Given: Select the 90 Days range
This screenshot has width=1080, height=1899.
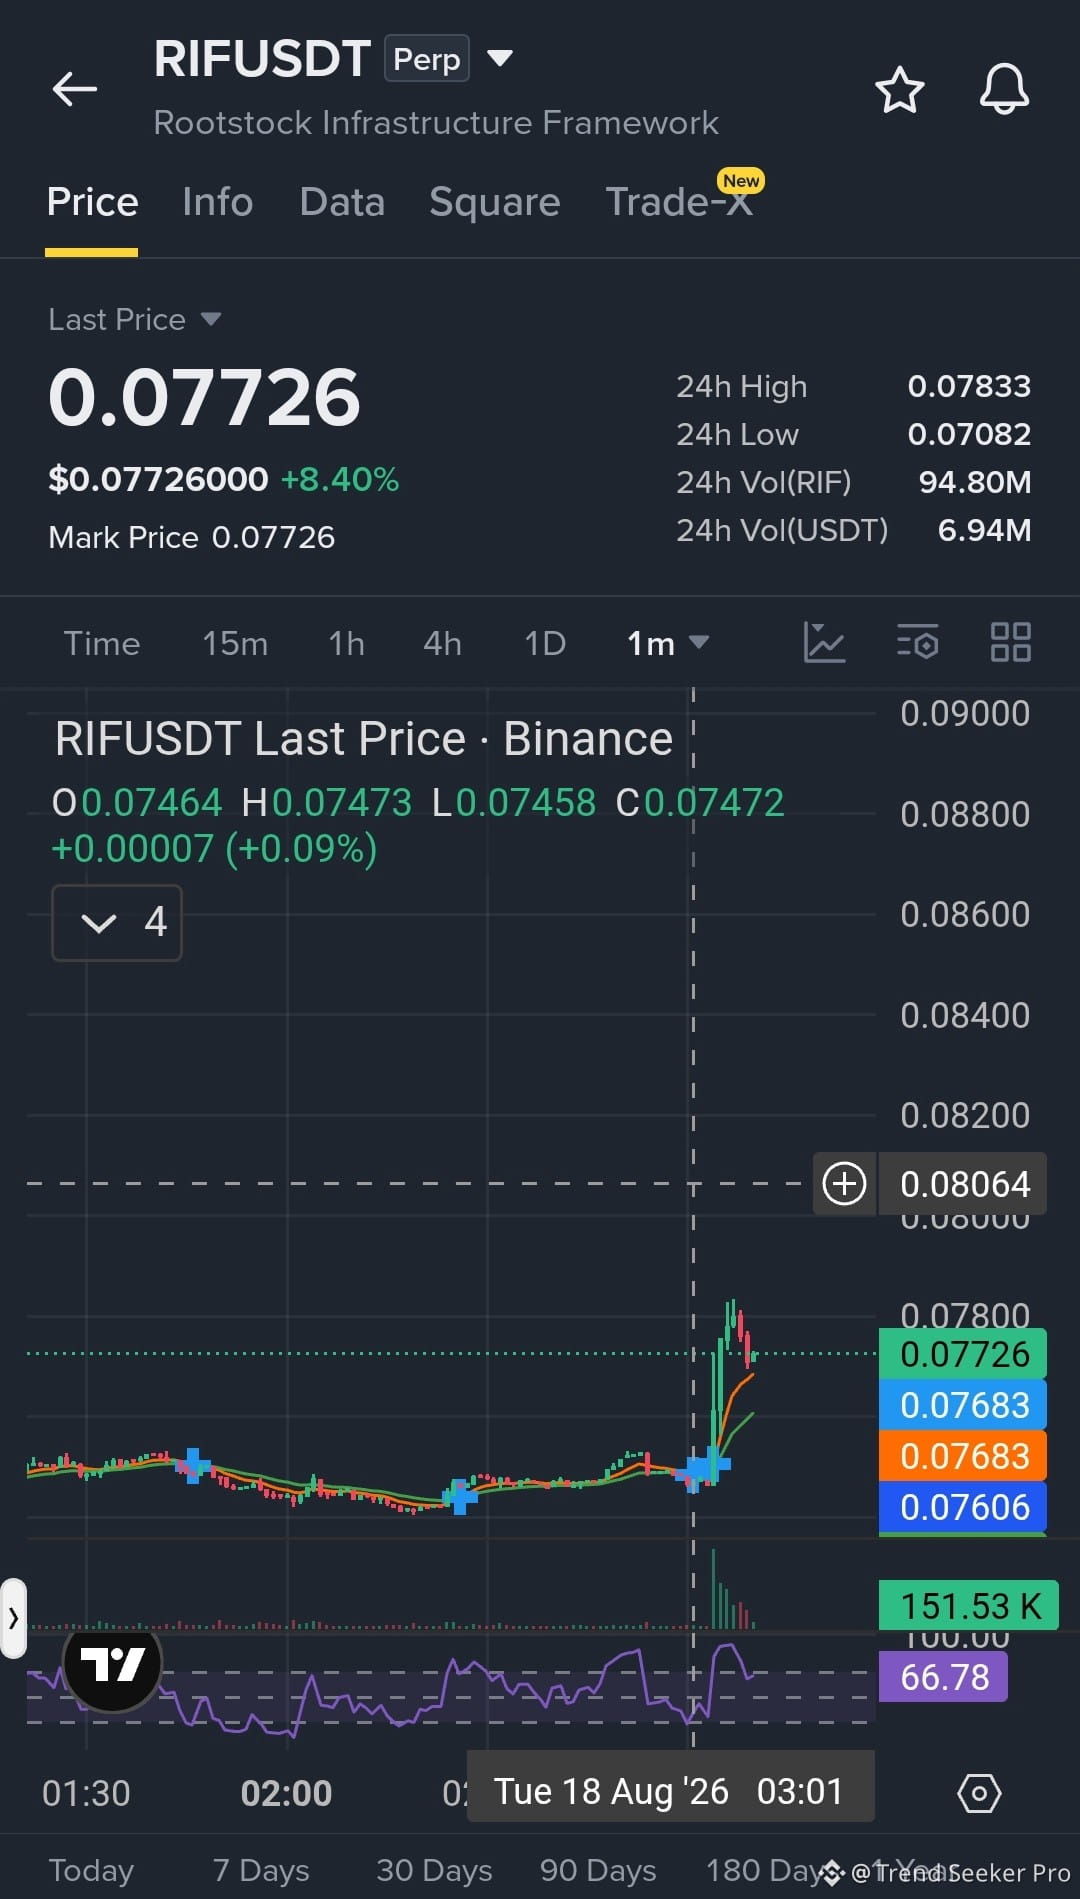Looking at the screenshot, I should (598, 1870).
